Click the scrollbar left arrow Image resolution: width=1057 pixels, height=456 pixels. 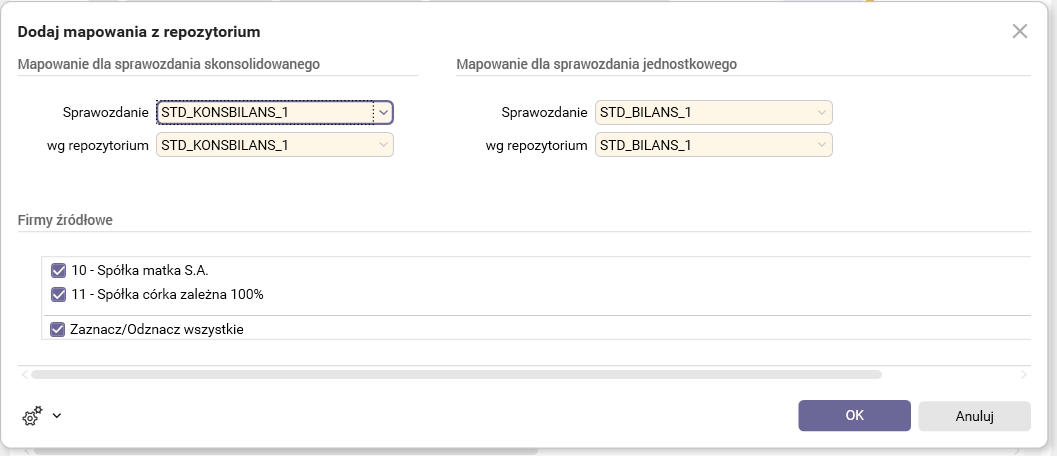[x=25, y=375]
